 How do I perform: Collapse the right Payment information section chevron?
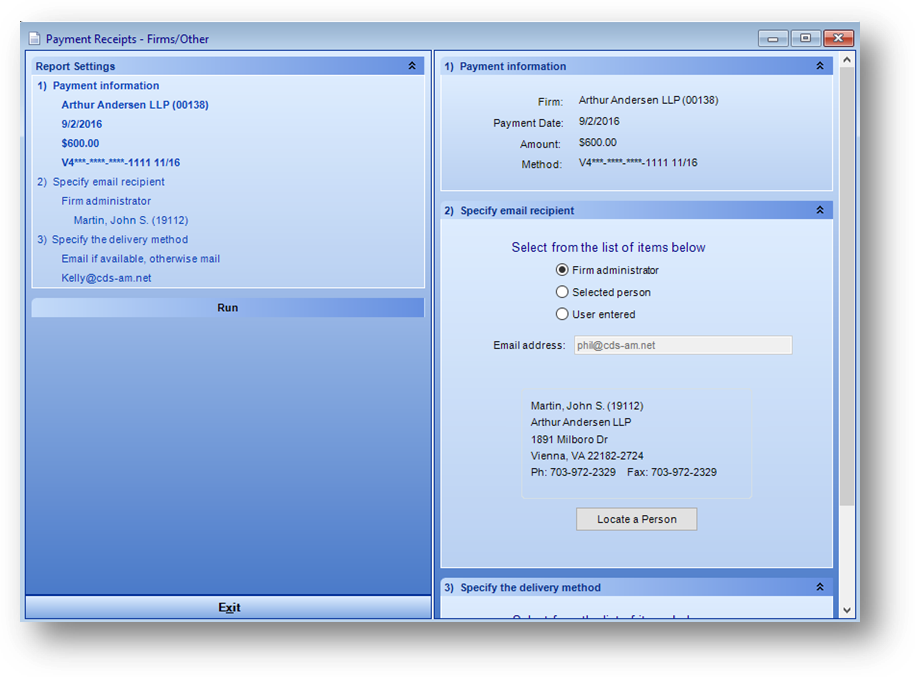tap(820, 66)
